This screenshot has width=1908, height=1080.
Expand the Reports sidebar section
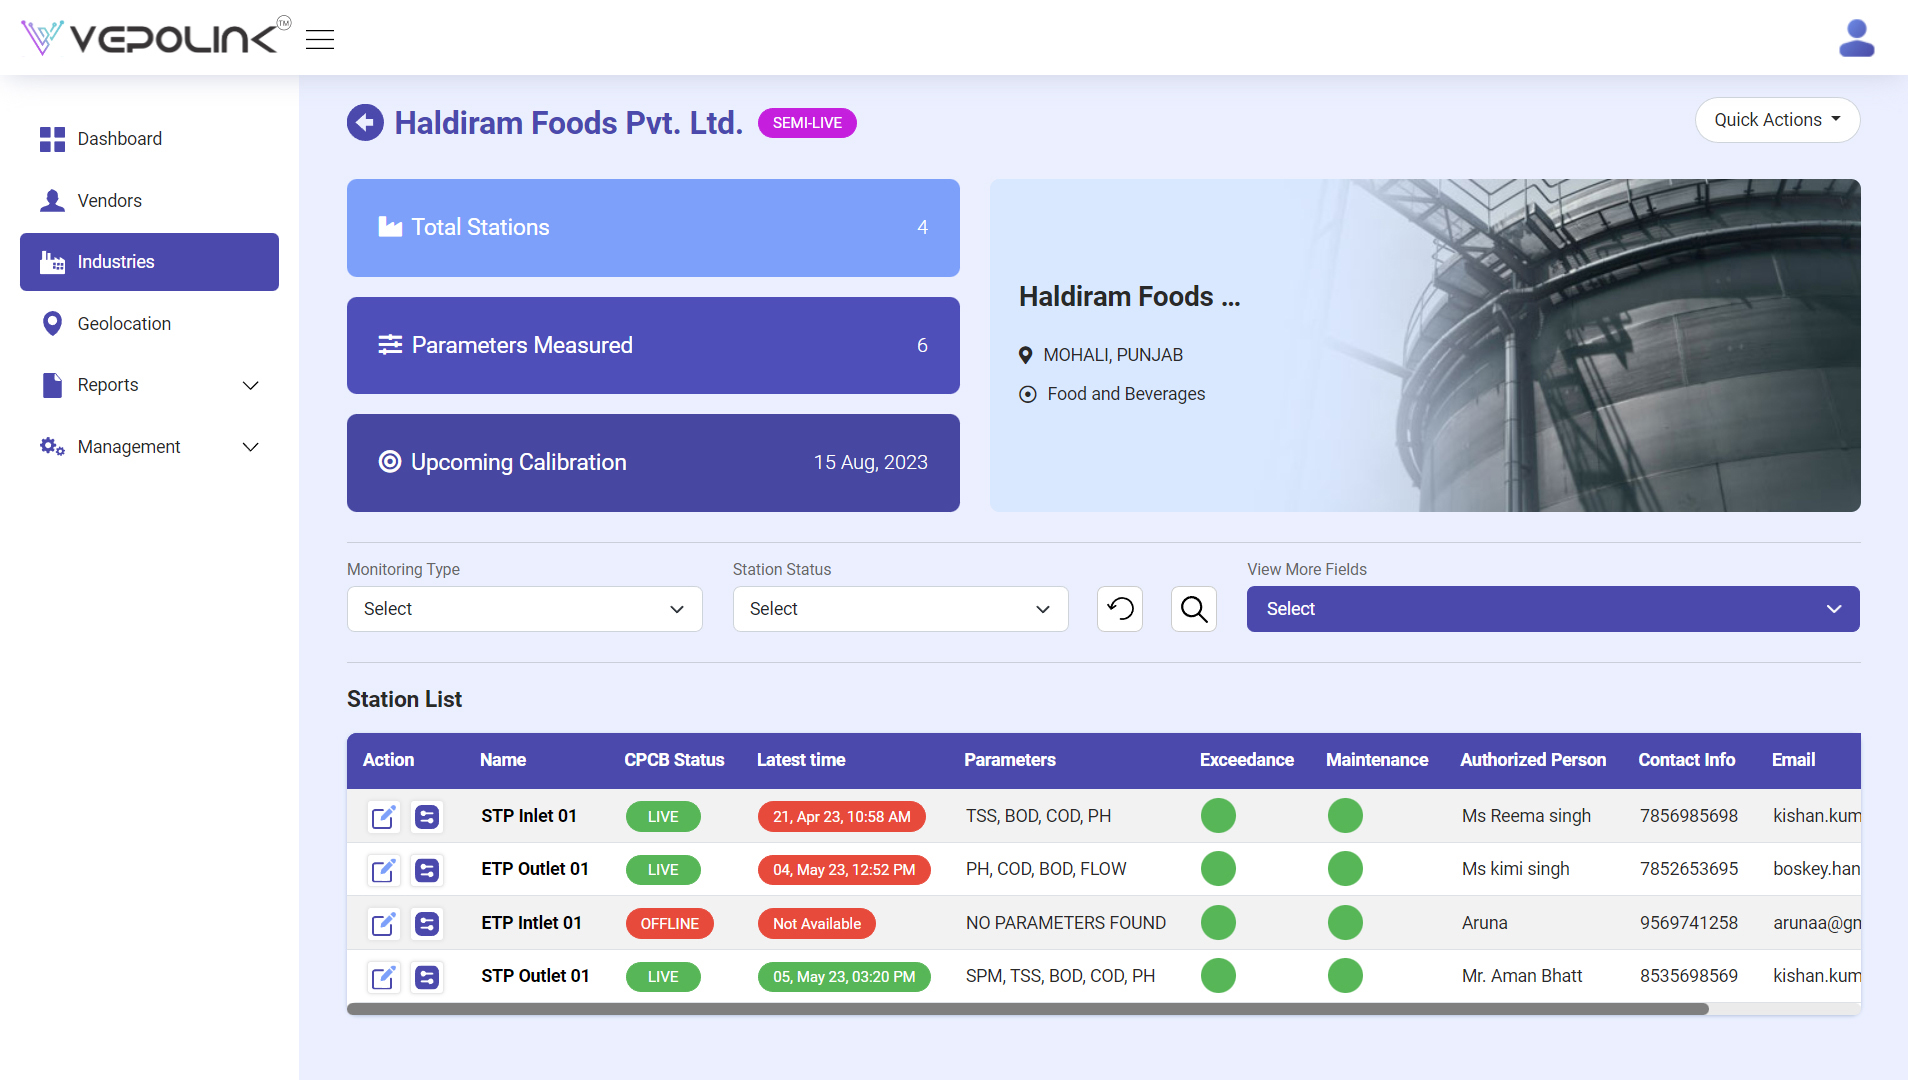[x=149, y=385]
